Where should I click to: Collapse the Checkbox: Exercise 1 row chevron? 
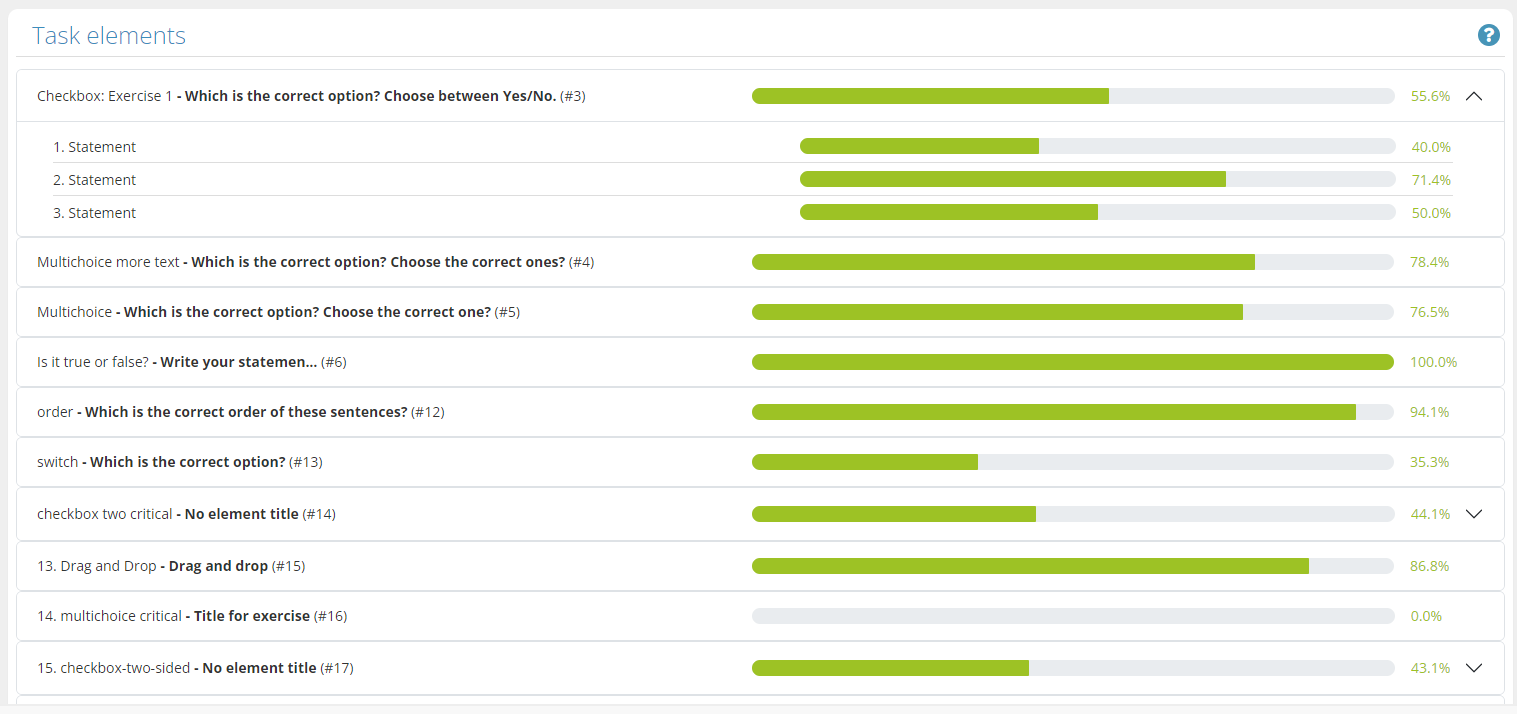point(1473,96)
